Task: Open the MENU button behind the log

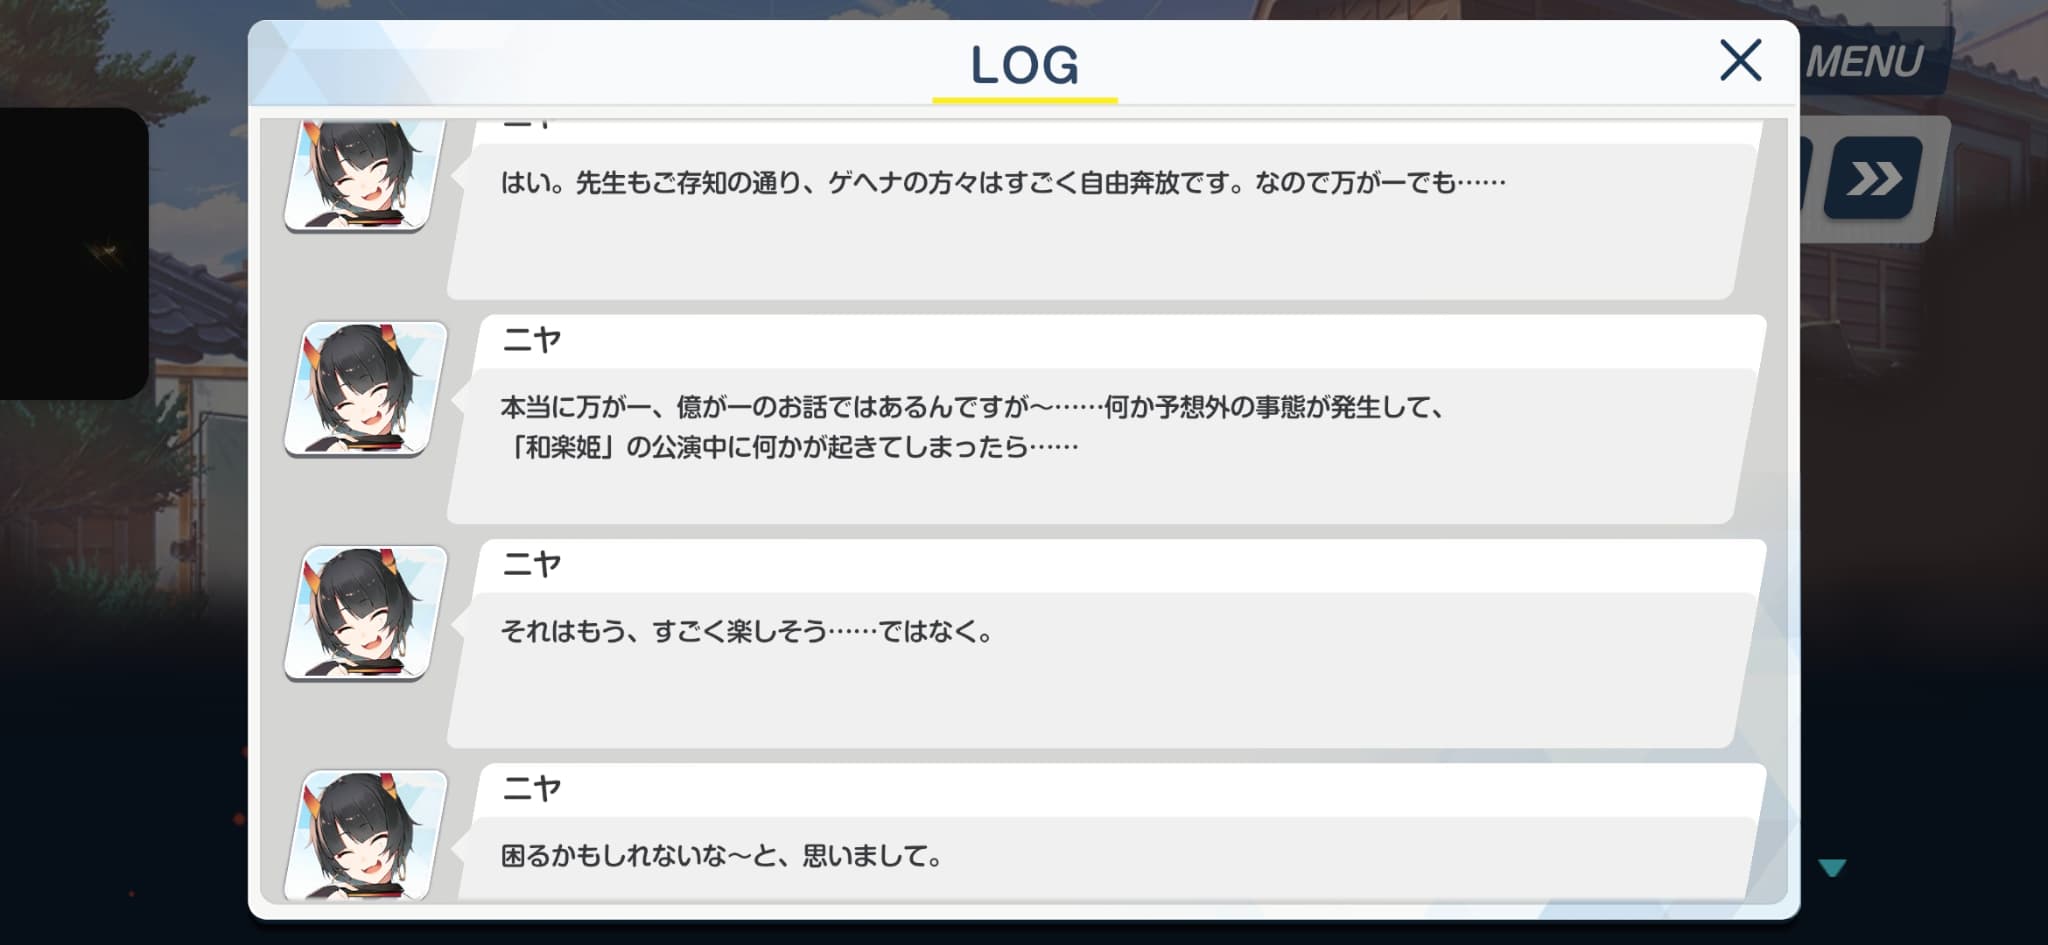Action: 1864,62
